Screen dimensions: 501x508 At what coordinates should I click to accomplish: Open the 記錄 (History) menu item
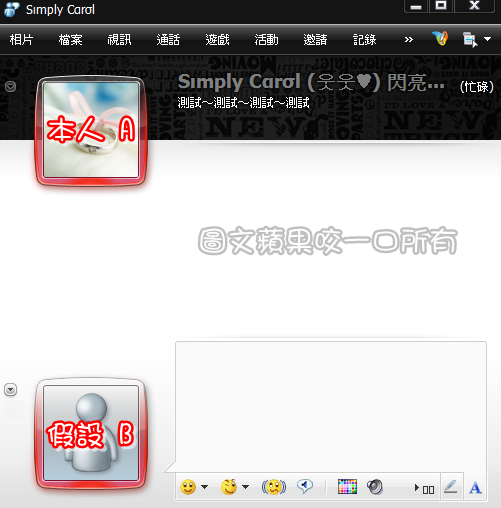365,40
